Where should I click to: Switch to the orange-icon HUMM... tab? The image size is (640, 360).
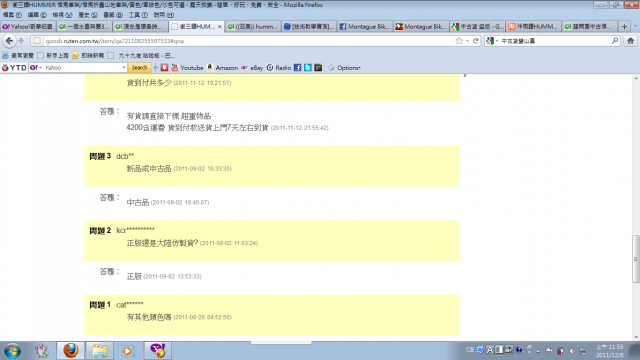click(533, 27)
